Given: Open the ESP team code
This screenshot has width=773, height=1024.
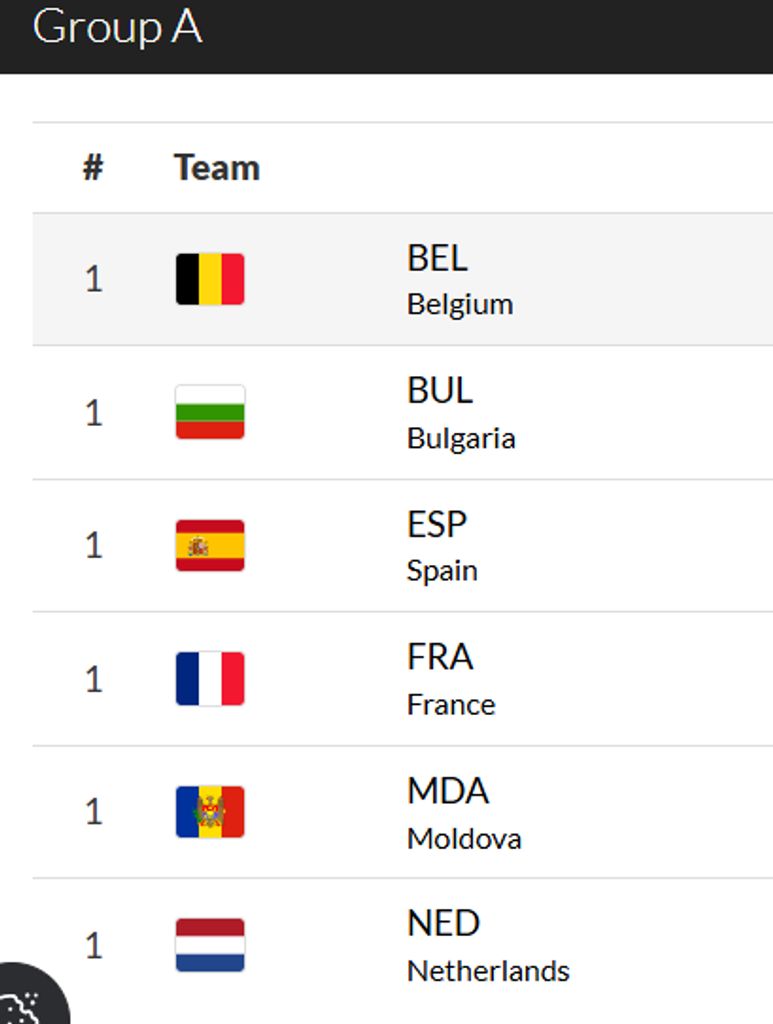Looking at the screenshot, I should click(437, 524).
